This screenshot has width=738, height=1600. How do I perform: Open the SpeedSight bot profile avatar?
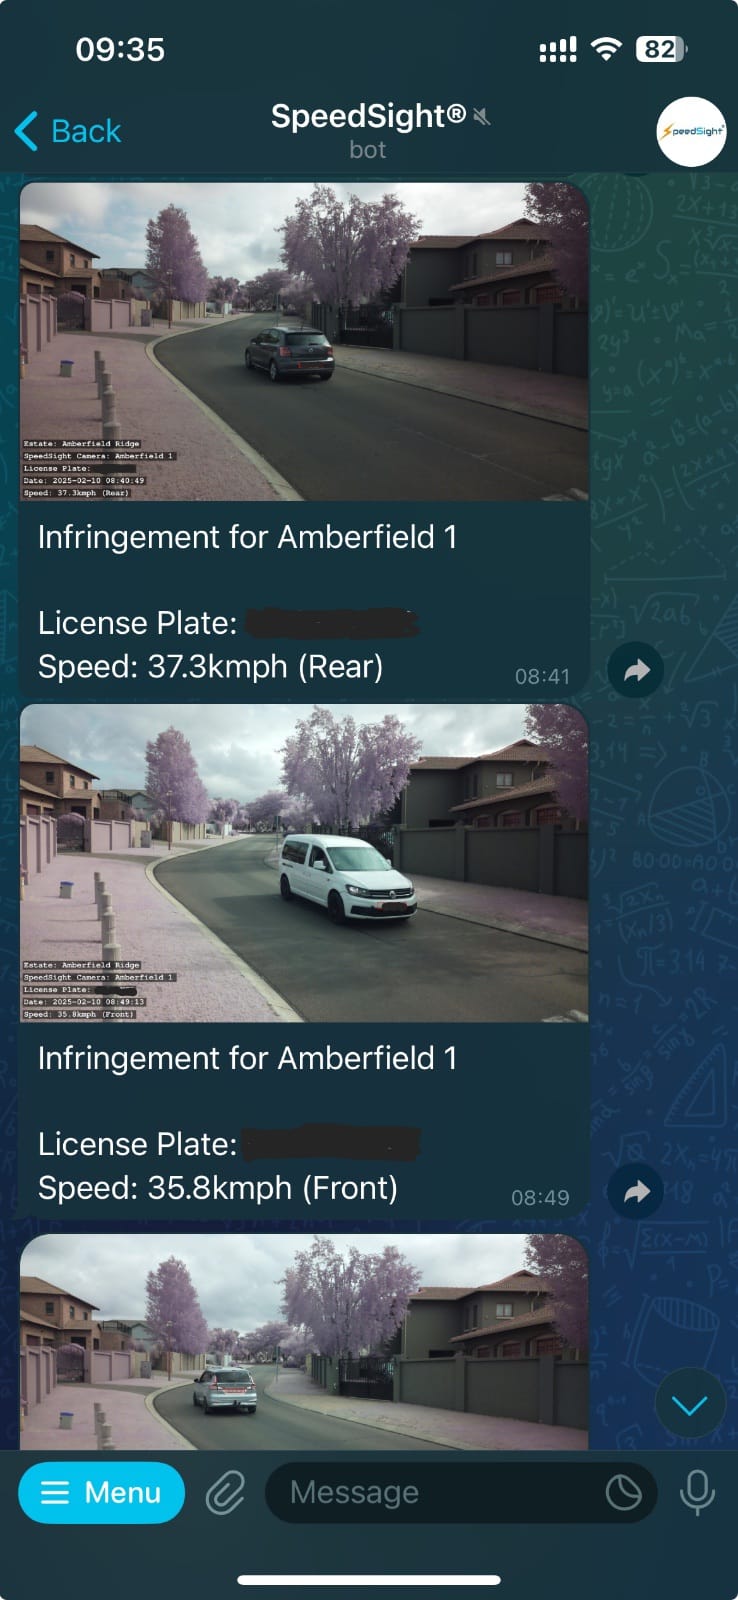691,131
